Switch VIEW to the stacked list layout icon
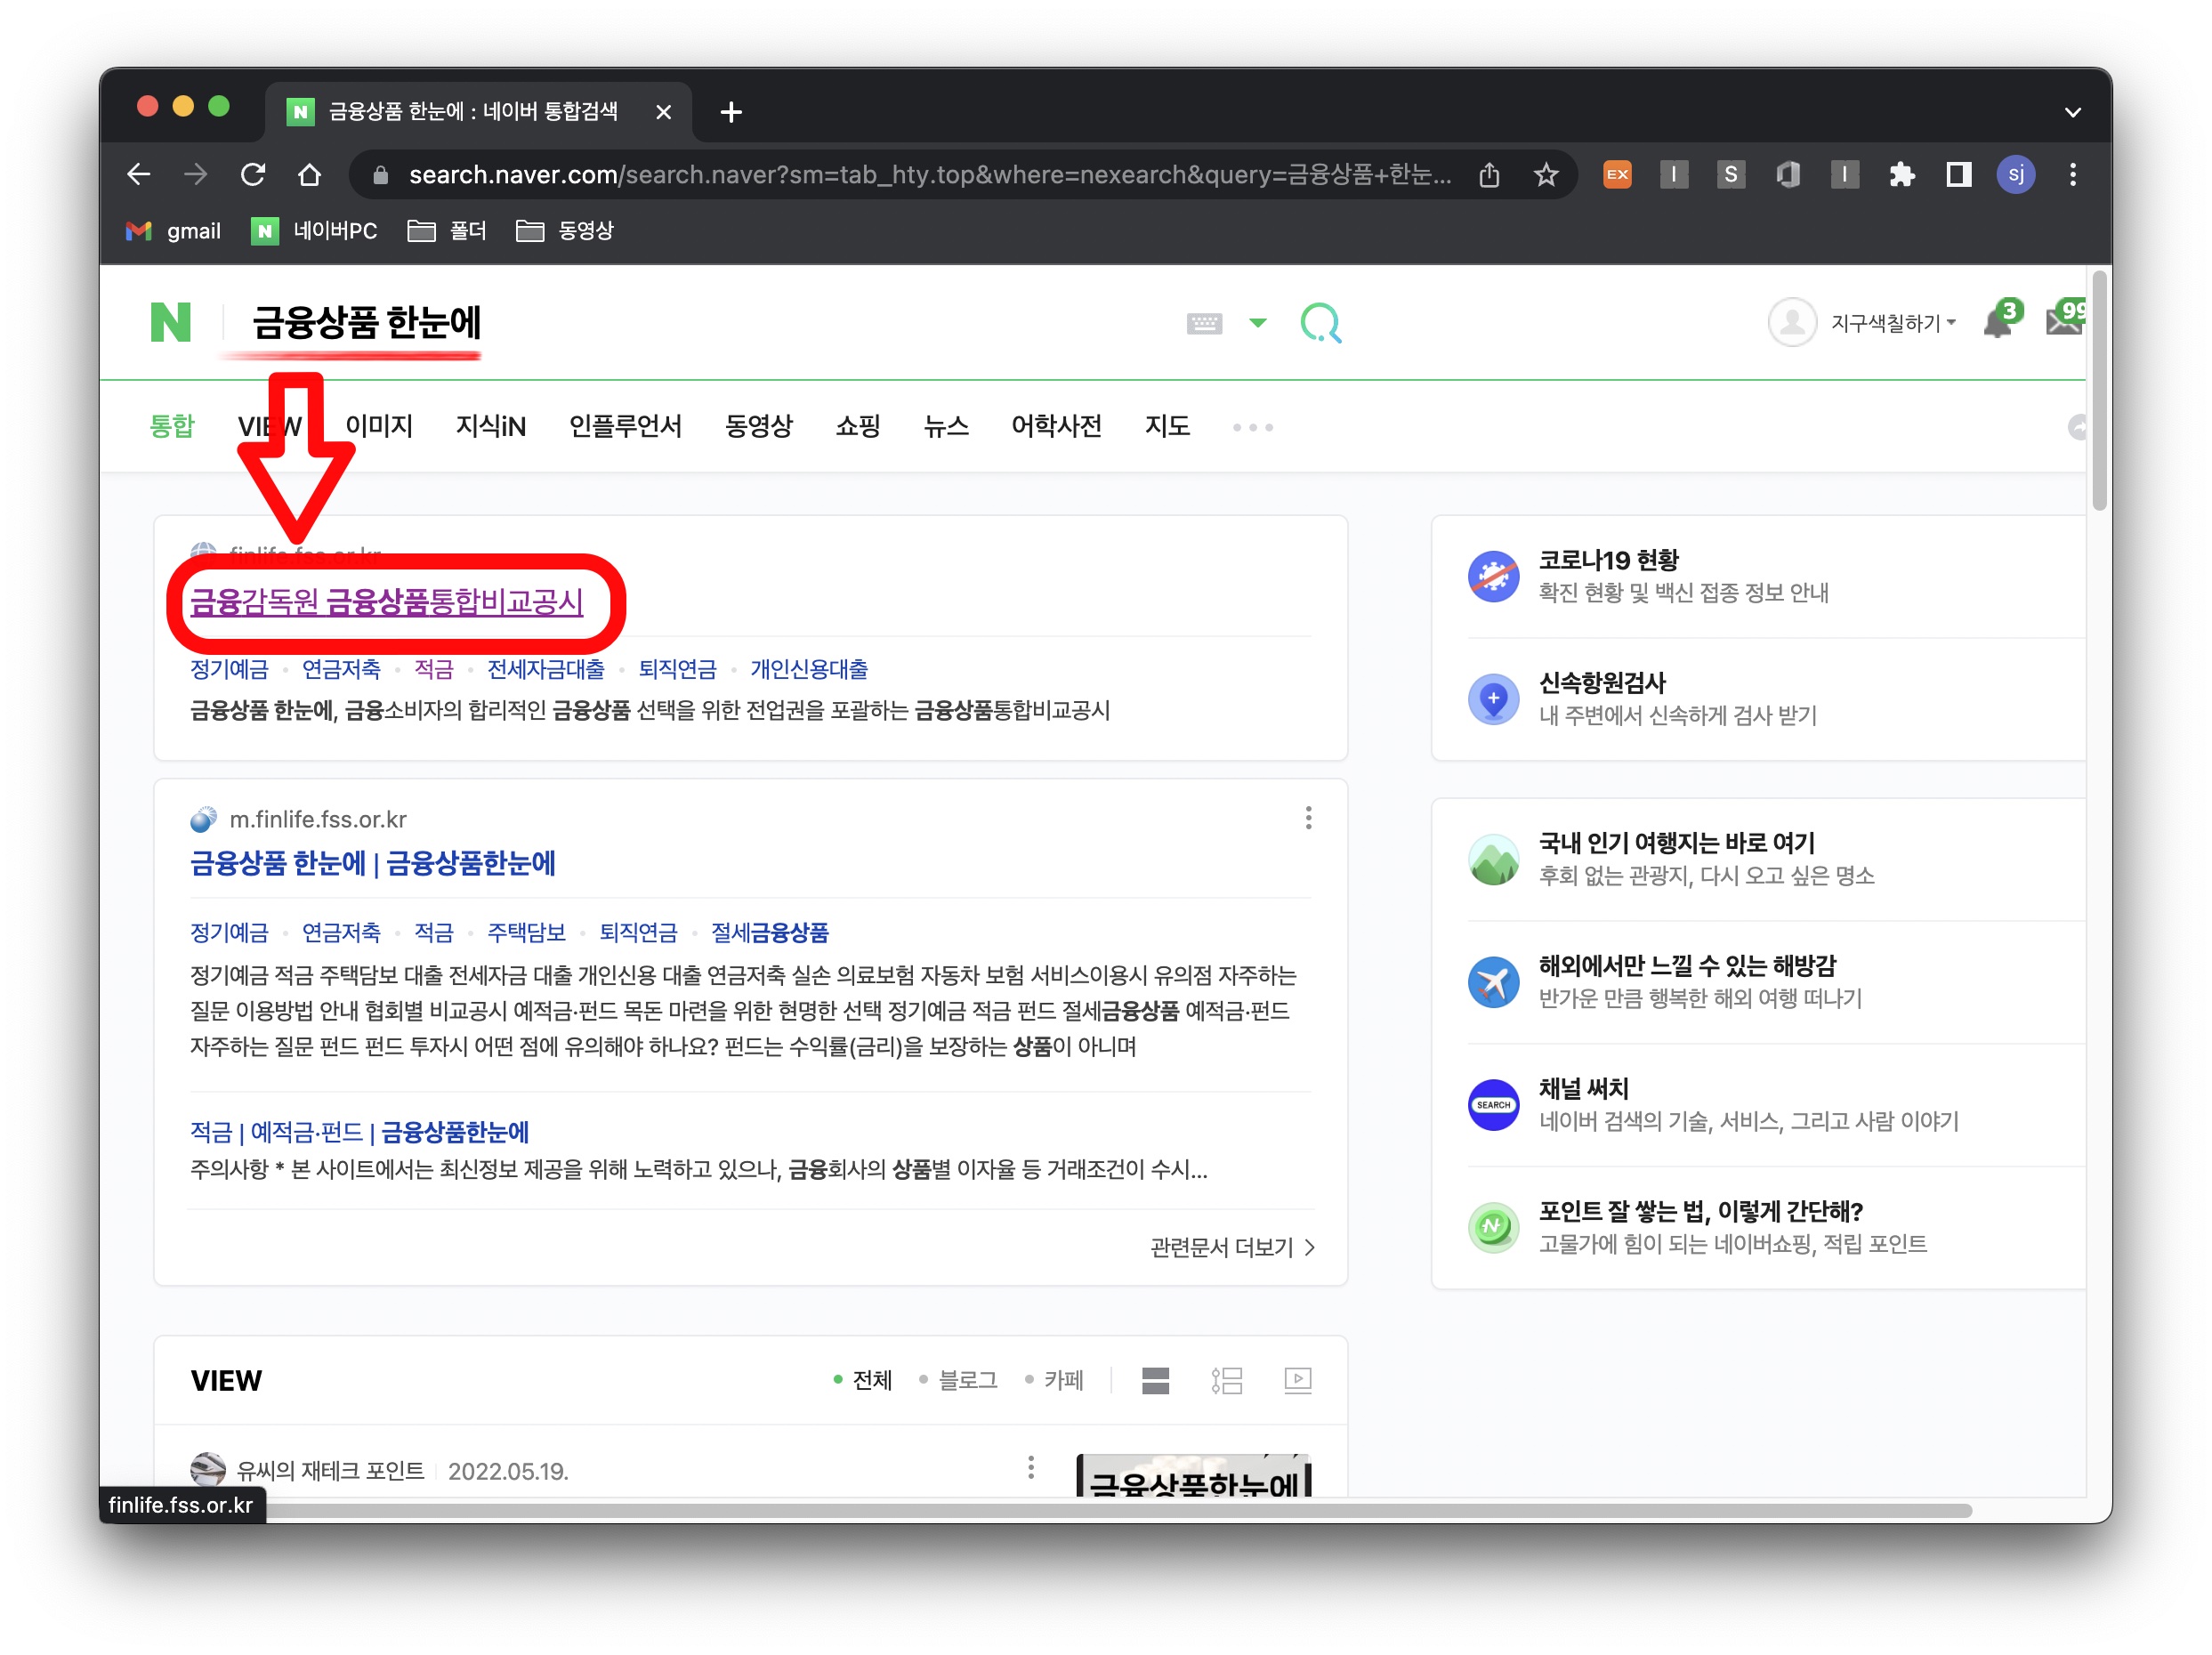 coord(1155,1381)
